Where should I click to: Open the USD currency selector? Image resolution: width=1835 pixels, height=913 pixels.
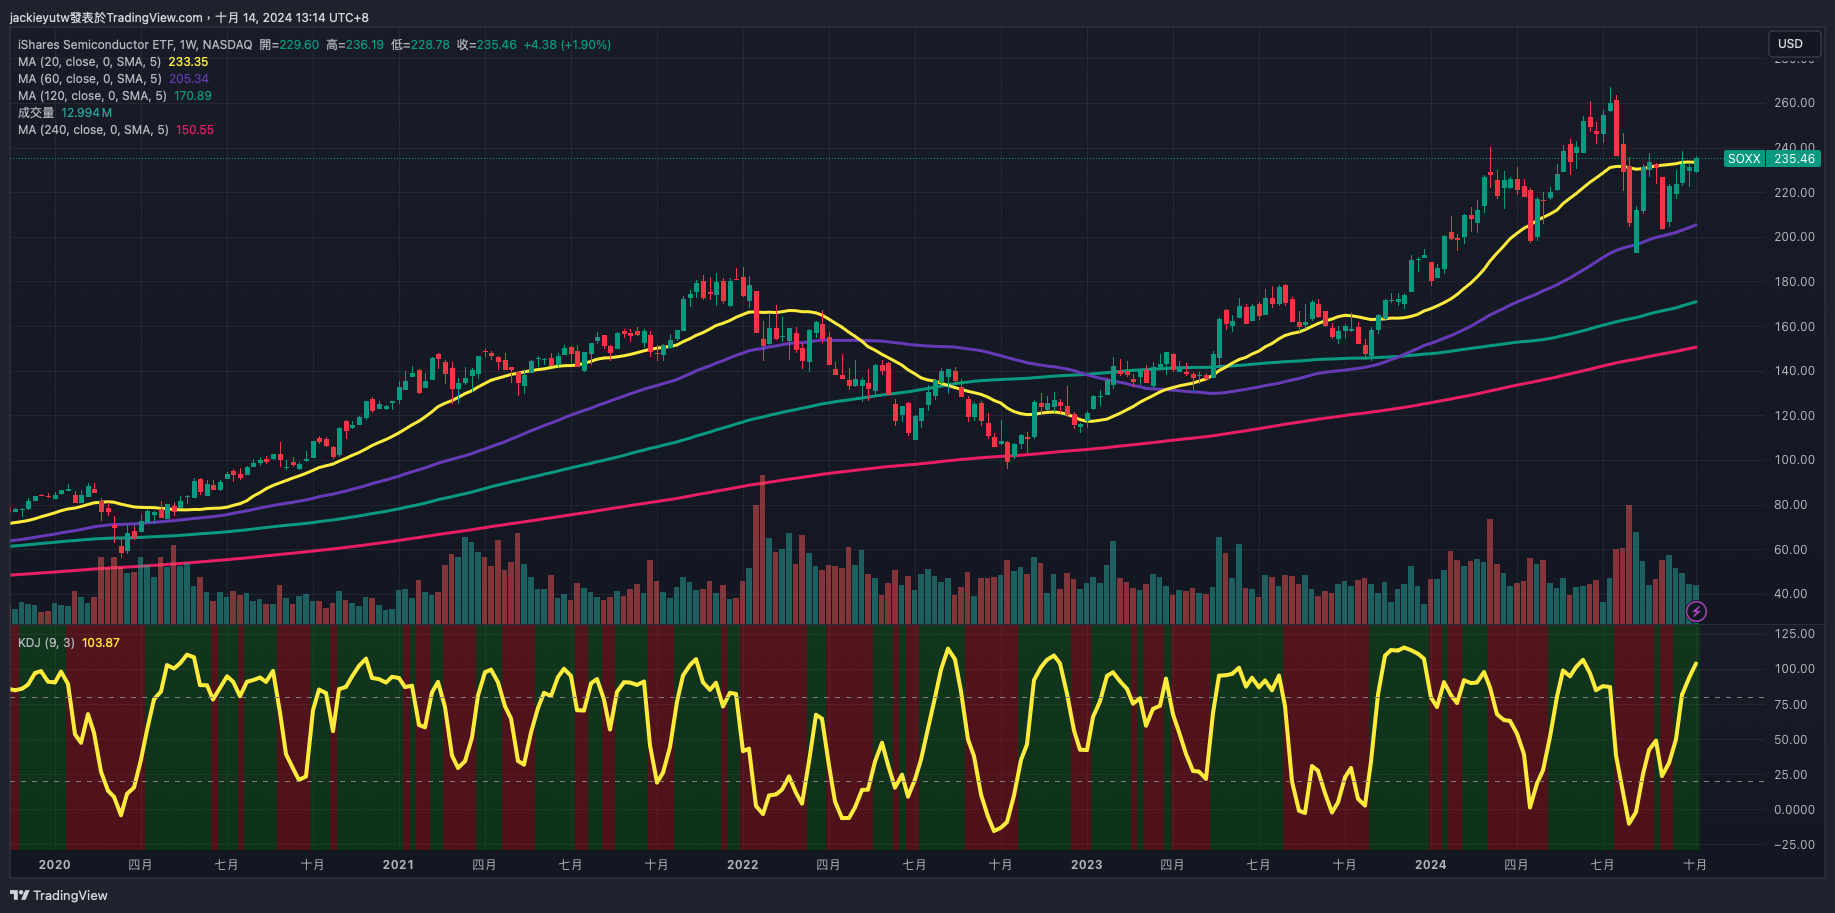tap(1790, 44)
